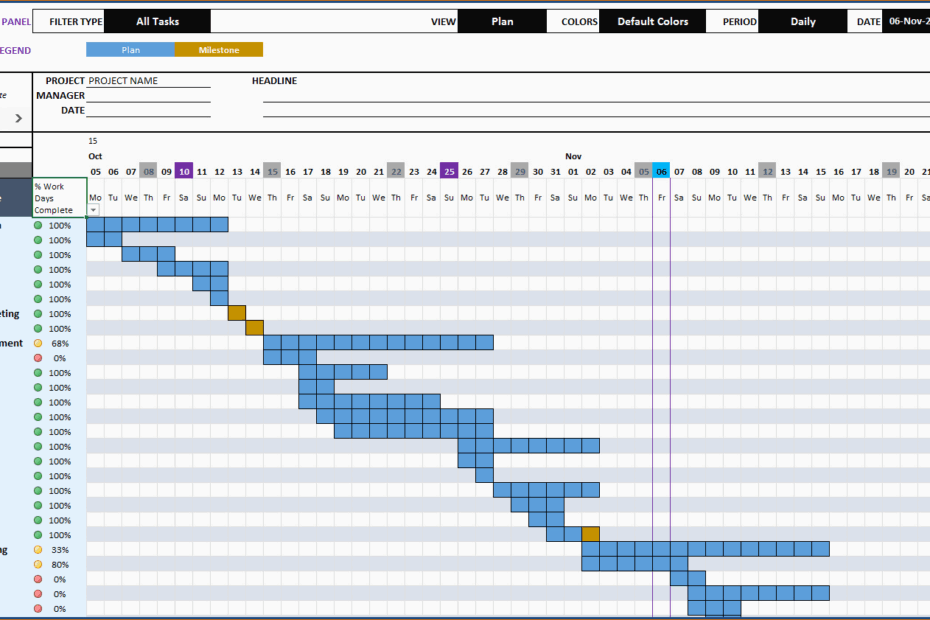
Task: Click the gold milestone marker near the today line
Action: (590, 534)
